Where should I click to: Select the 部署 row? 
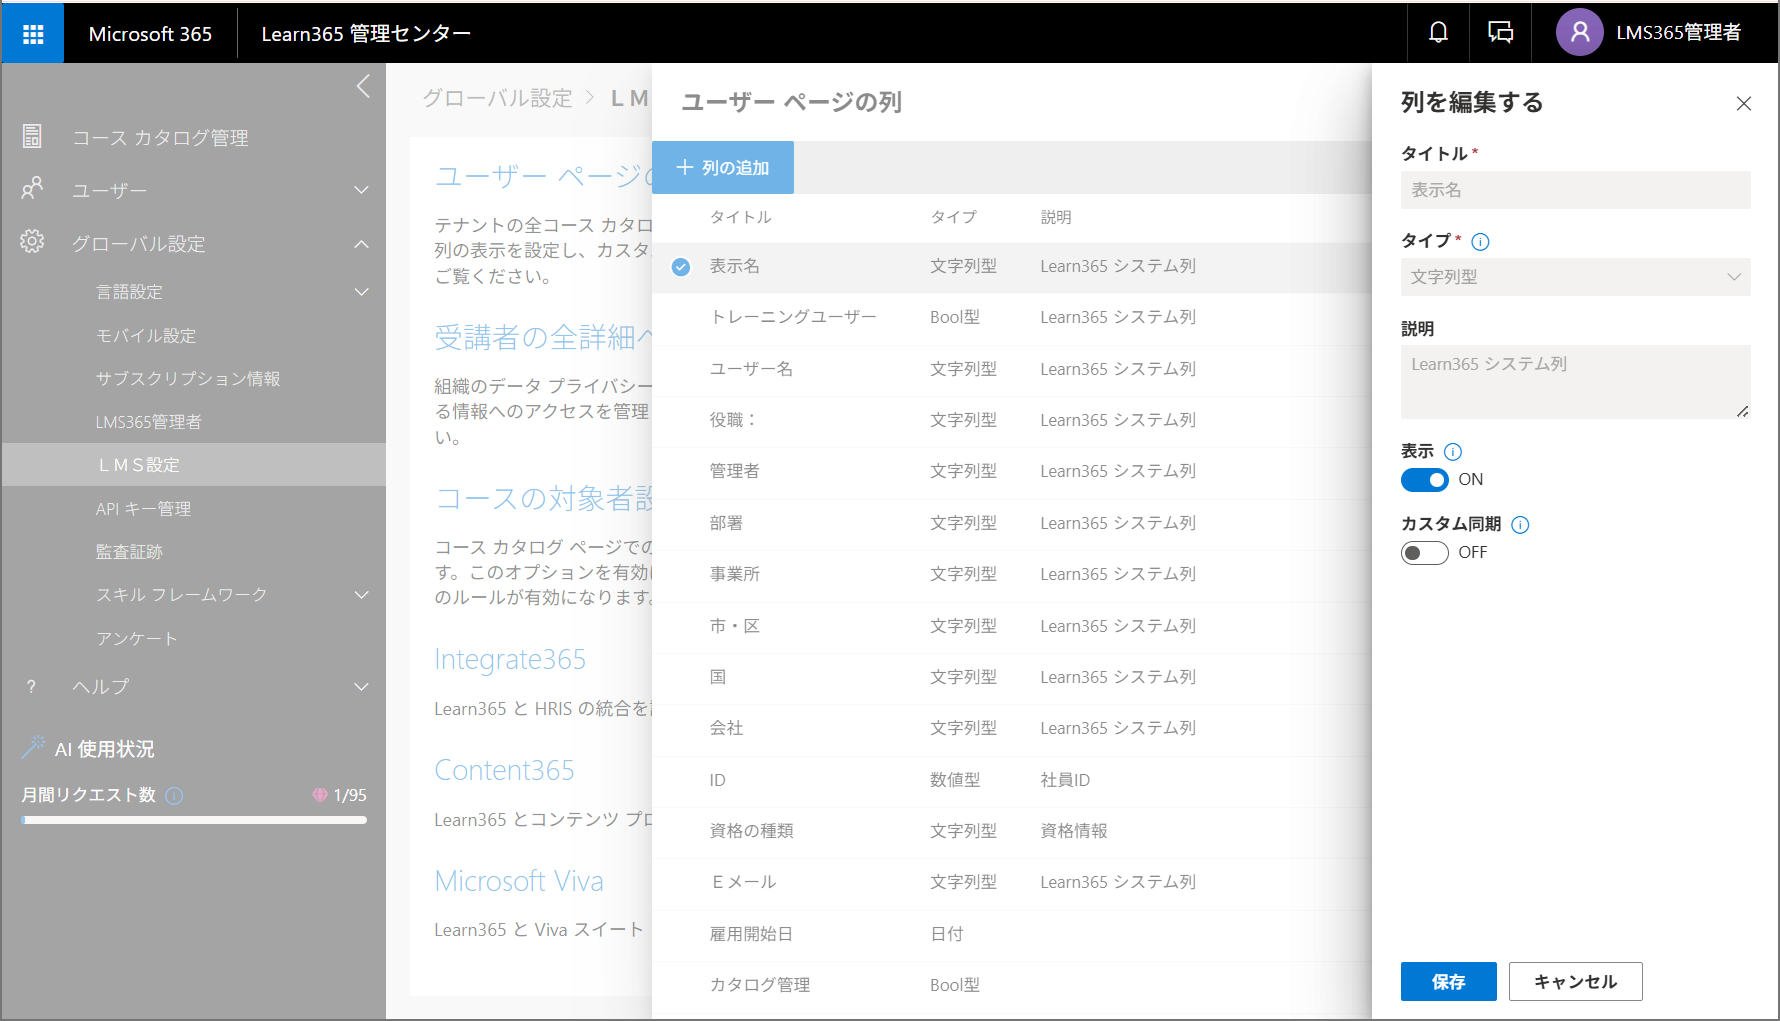(x=1011, y=524)
